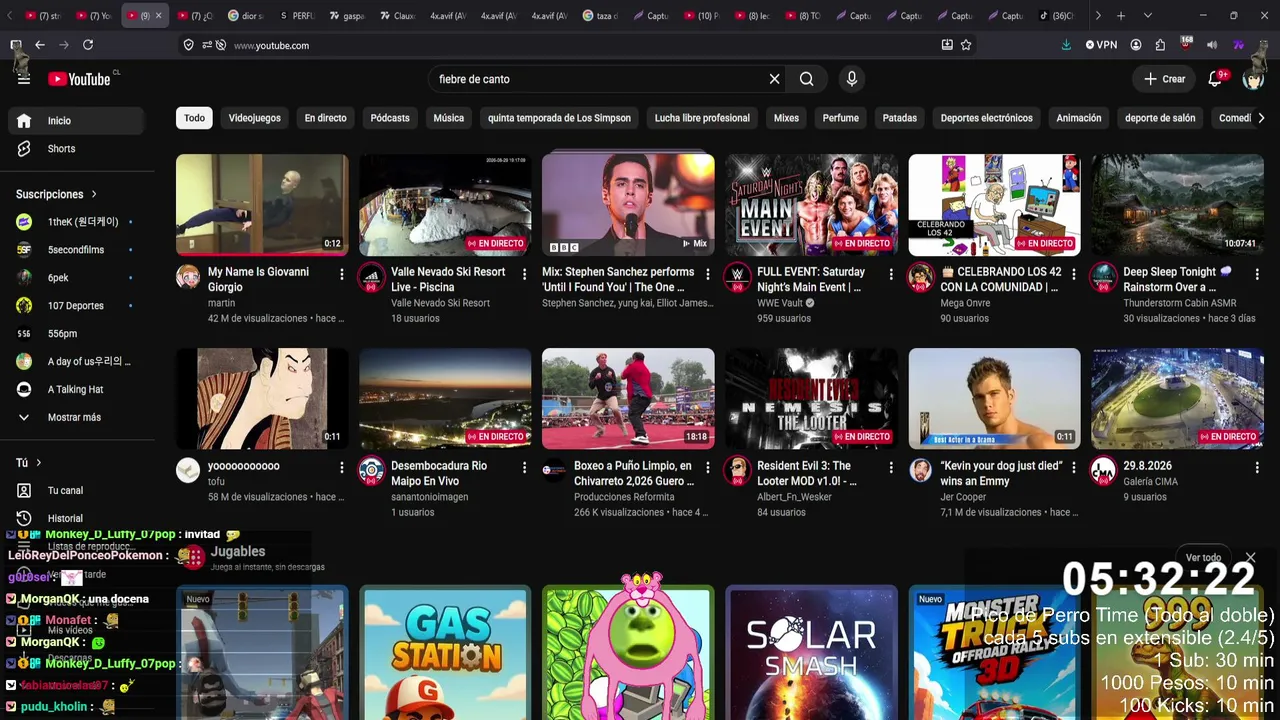The image size is (1280, 720).
Task: Open the Boxeo a Puño Limpio thumbnail
Action: (x=628, y=399)
